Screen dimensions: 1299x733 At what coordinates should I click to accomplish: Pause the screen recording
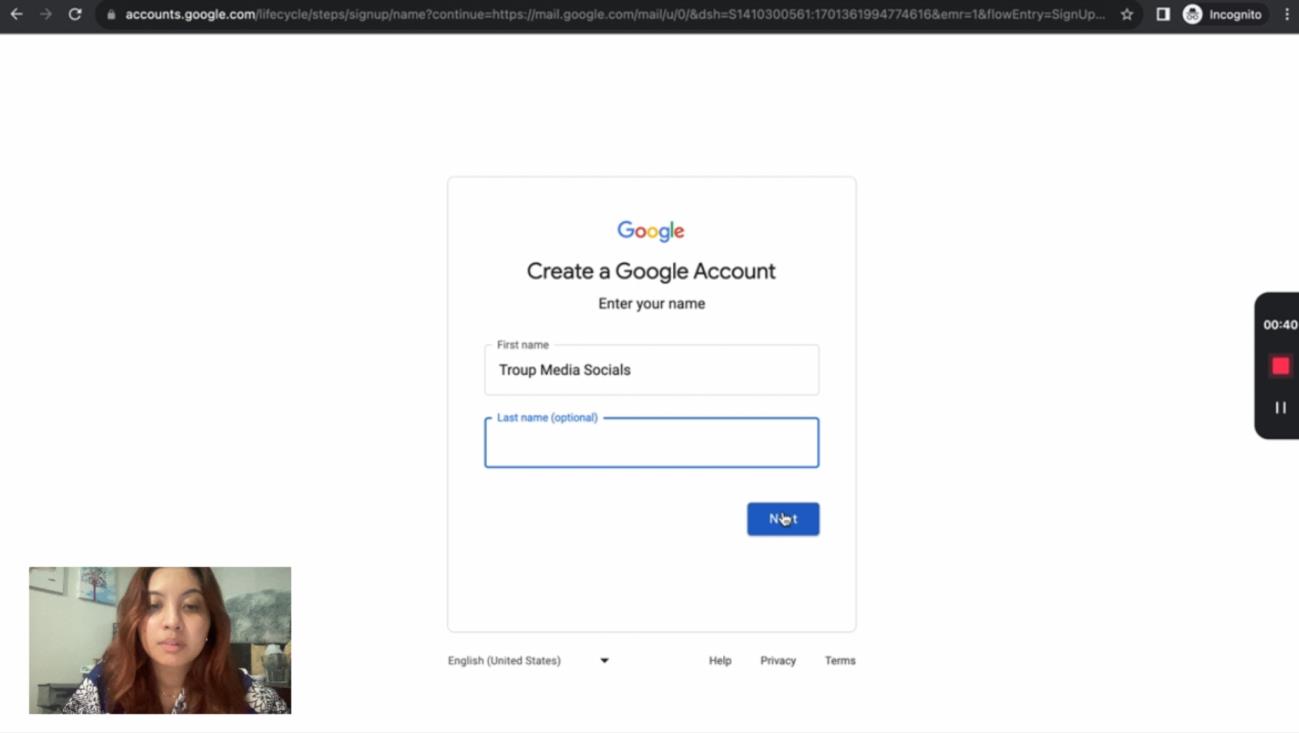coord(1280,408)
